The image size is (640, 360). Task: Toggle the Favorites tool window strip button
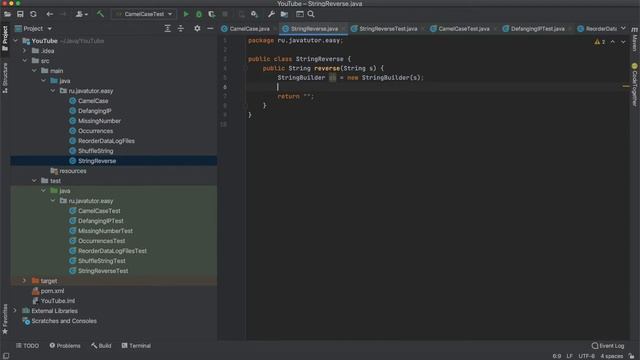pyautogui.click(x=5, y=319)
